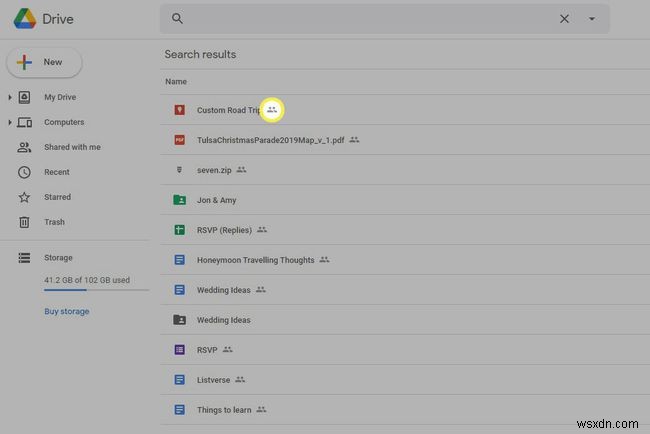Click the My Drive icon in sidebar

coord(24,97)
